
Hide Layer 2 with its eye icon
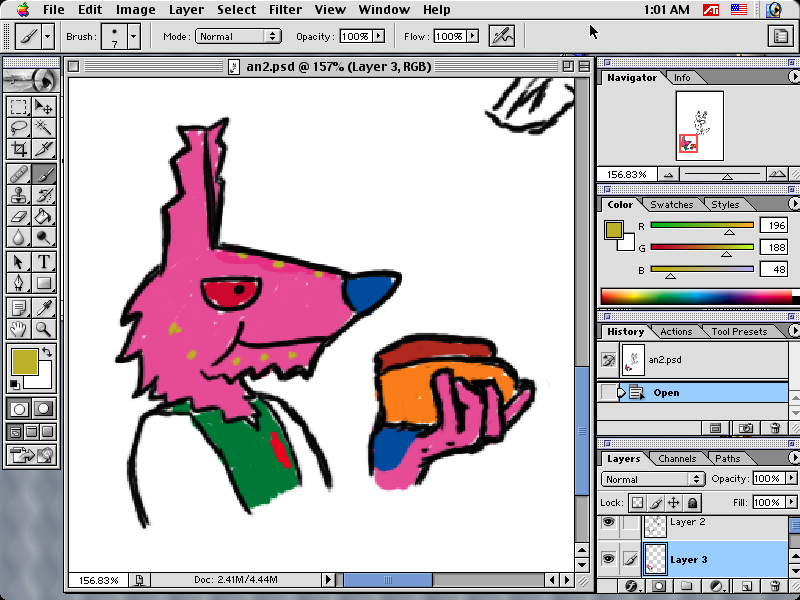coord(608,523)
